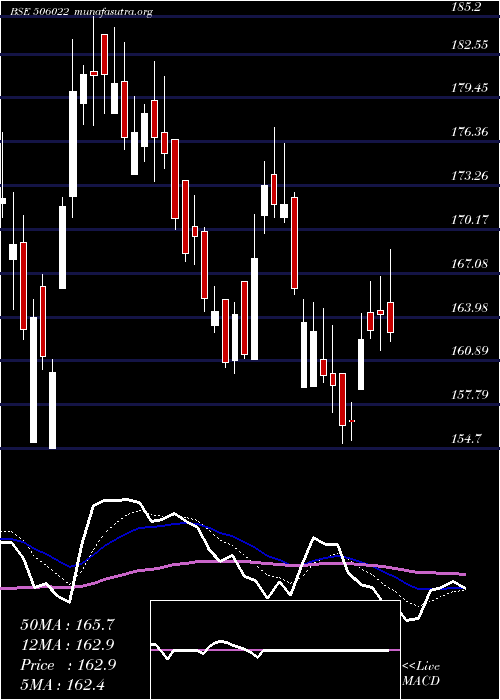This screenshot has height=700, width=500.
Task: Click the 50MA : 165.7 readout
Action: (65, 625)
